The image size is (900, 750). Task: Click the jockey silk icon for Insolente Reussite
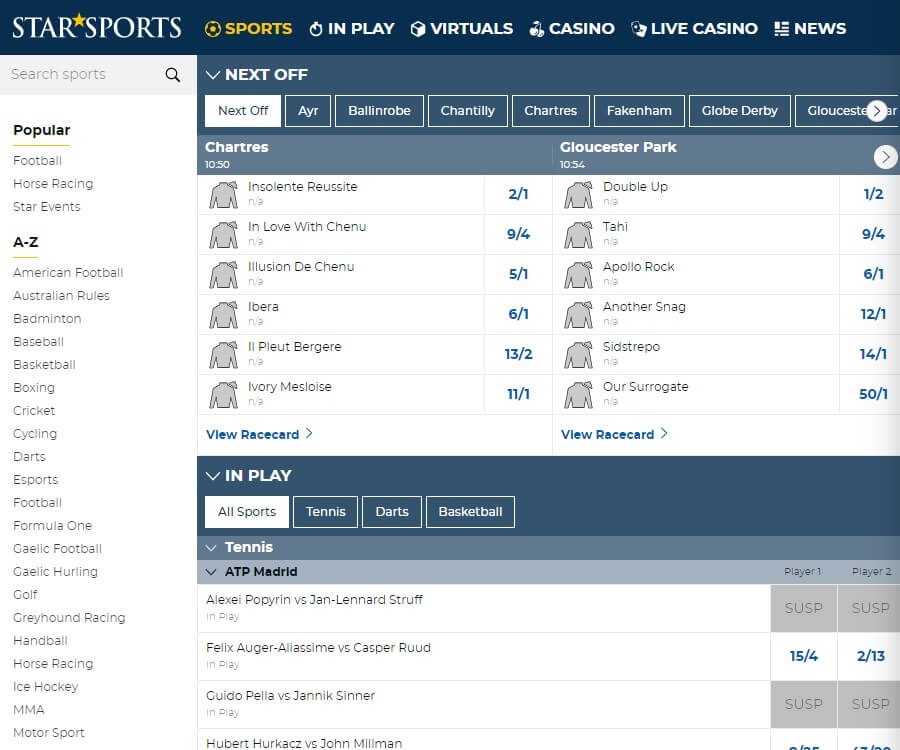coord(224,195)
